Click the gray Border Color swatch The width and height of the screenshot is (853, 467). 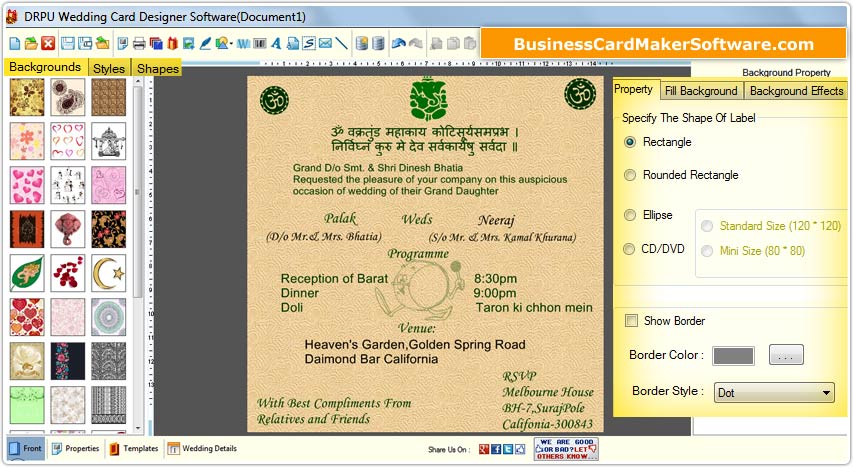point(733,356)
